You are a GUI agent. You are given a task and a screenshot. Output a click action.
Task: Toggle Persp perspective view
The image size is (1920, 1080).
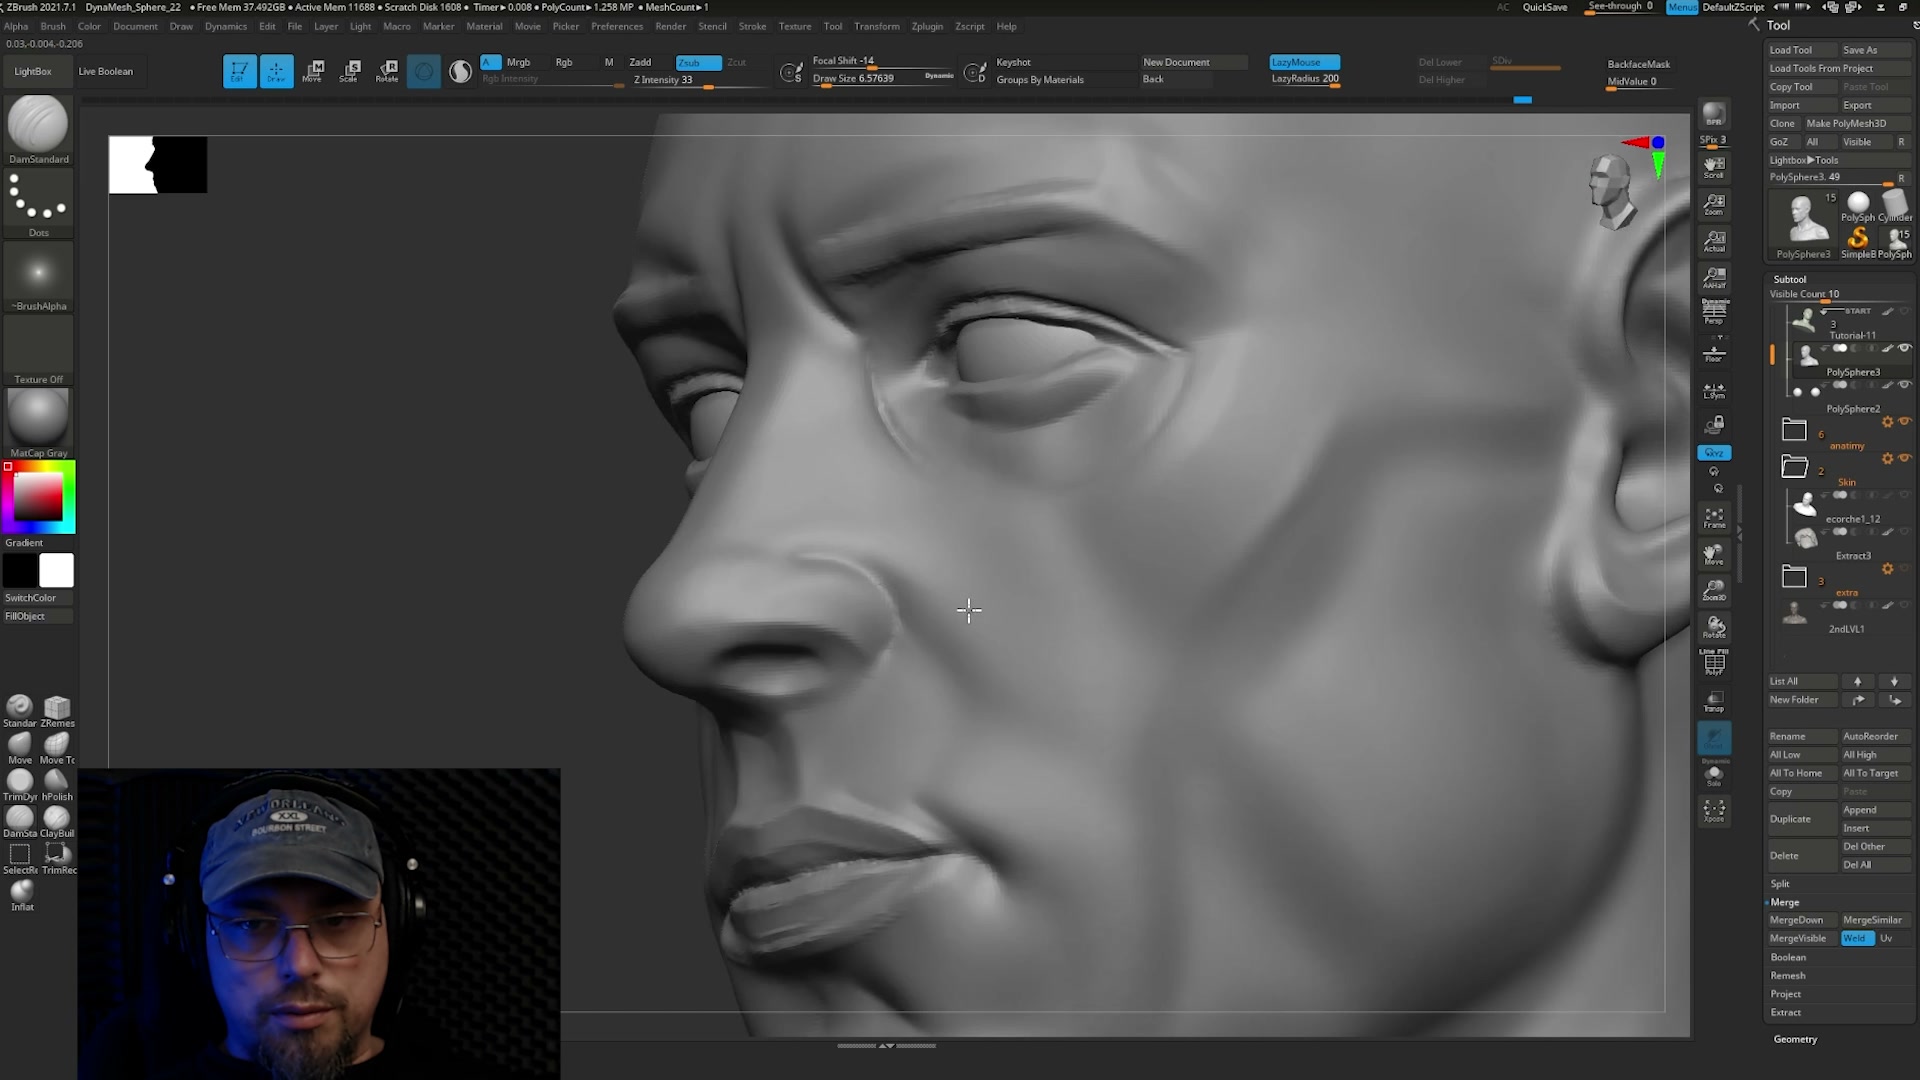click(1714, 312)
